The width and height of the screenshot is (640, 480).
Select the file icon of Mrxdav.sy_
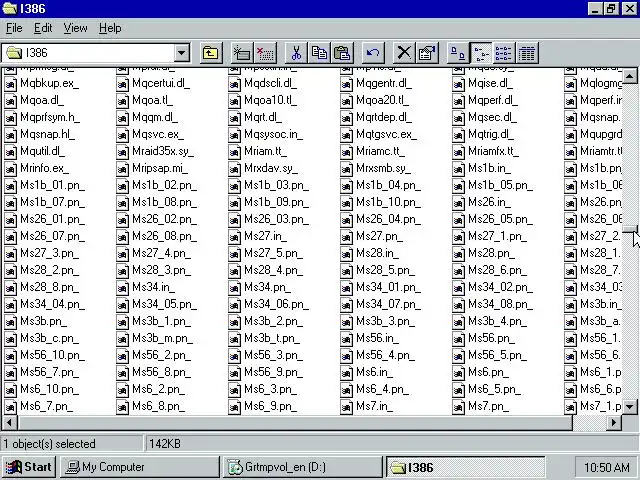(x=234, y=169)
